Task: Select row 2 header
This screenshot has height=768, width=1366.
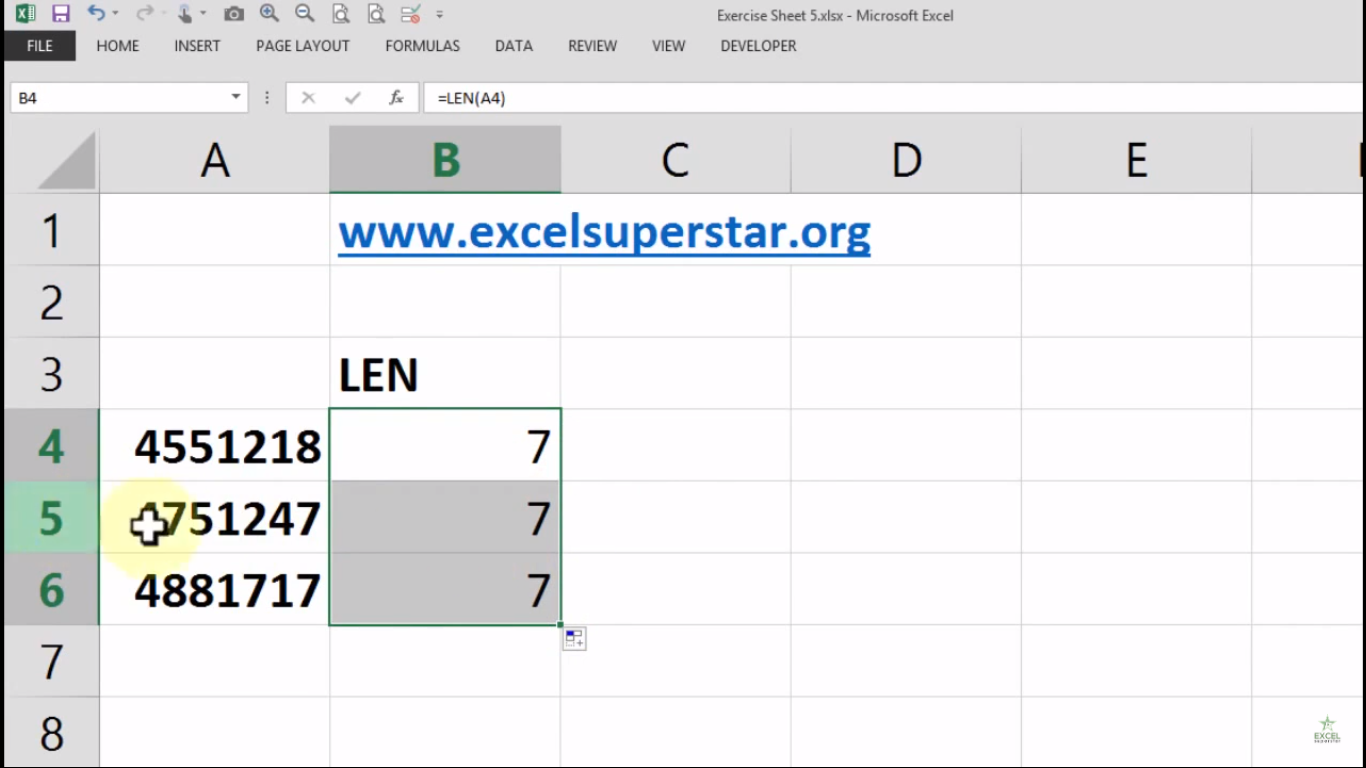Action: tap(52, 302)
